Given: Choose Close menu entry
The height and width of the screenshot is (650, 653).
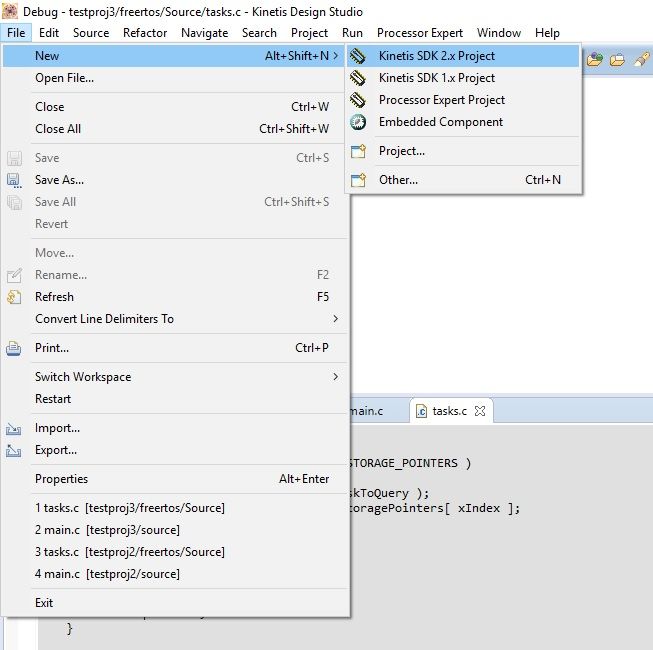Looking at the screenshot, I should 175,107.
